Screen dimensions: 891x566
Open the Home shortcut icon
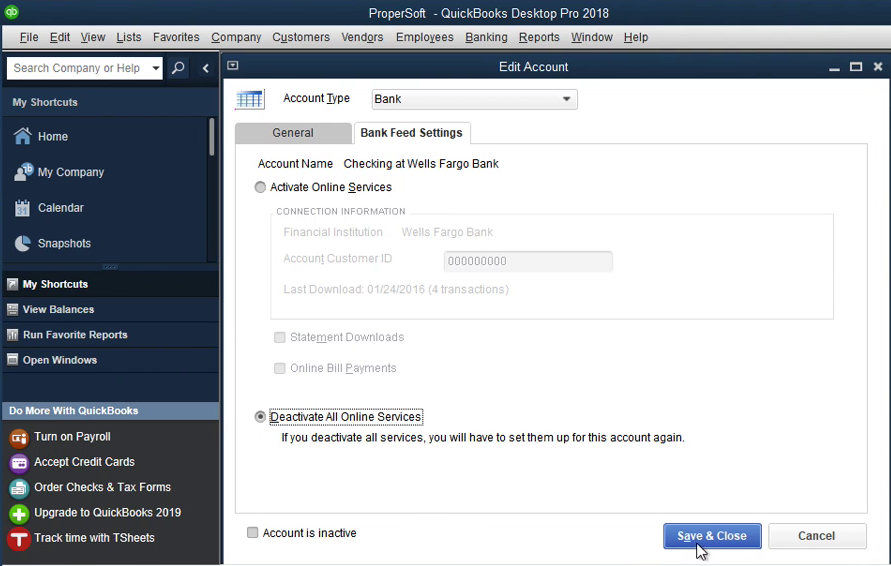[x=23, y=136]
